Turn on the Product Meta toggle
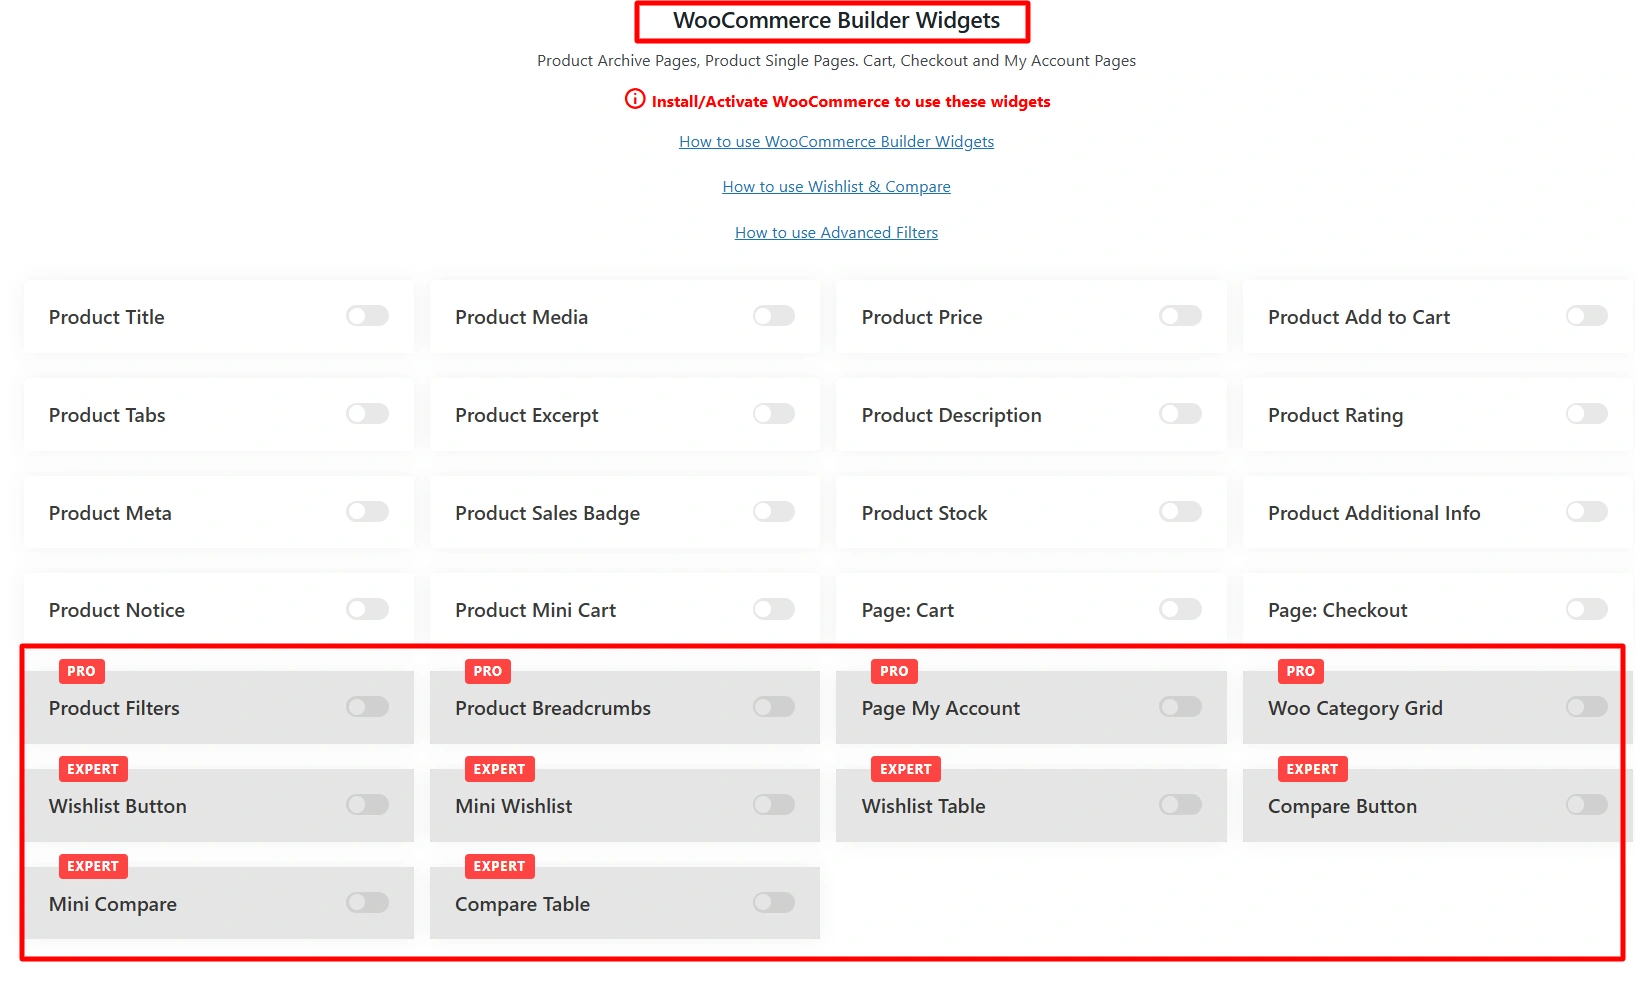Image resolution: width=1635 pixels, height=983 pixels. tap(367, 512)
